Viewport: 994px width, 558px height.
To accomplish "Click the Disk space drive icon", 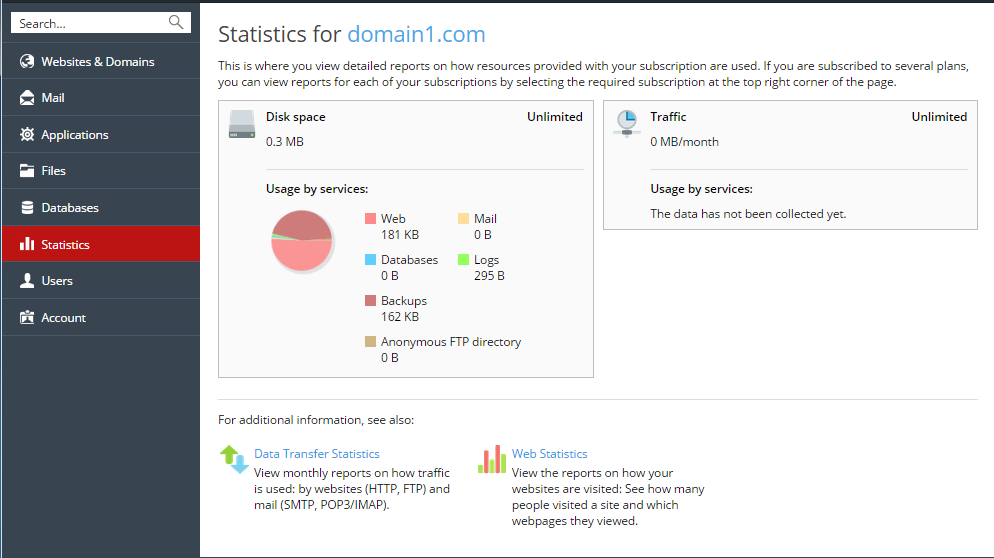I will pyautogui.click(x=242, y=124).
